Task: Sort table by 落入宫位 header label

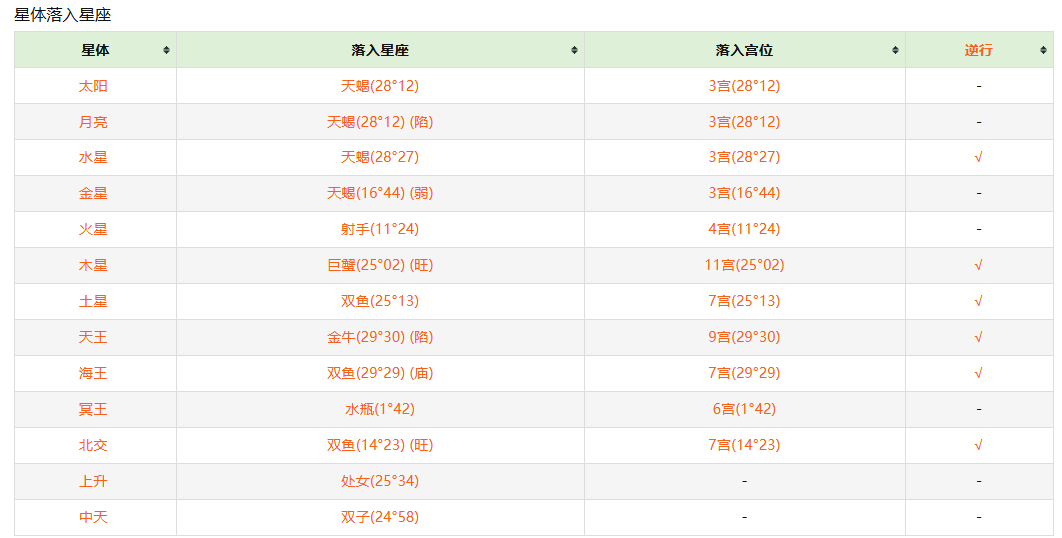Action: (x=744, y=50)
